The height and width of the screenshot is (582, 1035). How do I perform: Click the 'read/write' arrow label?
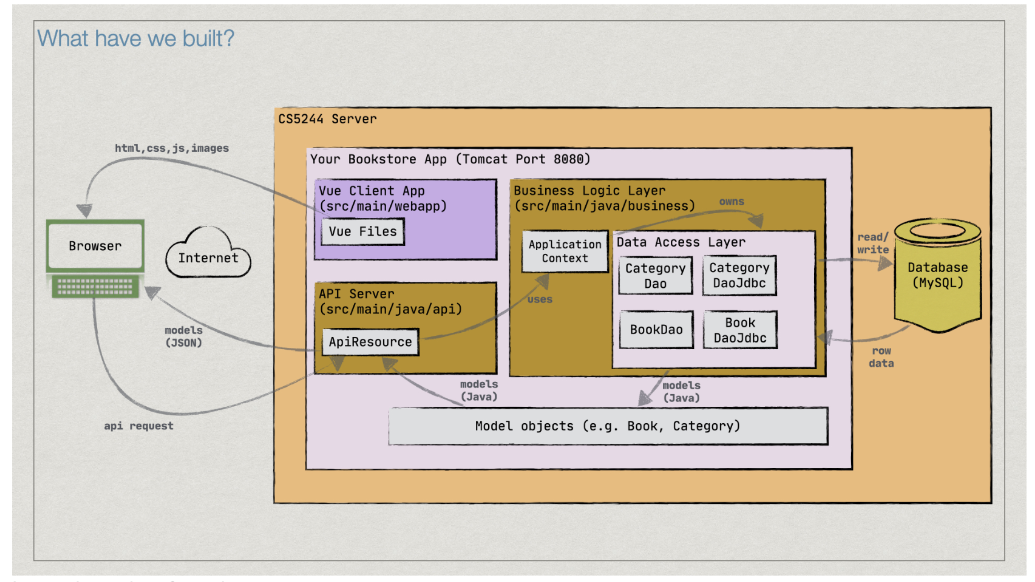click(873, 243)
